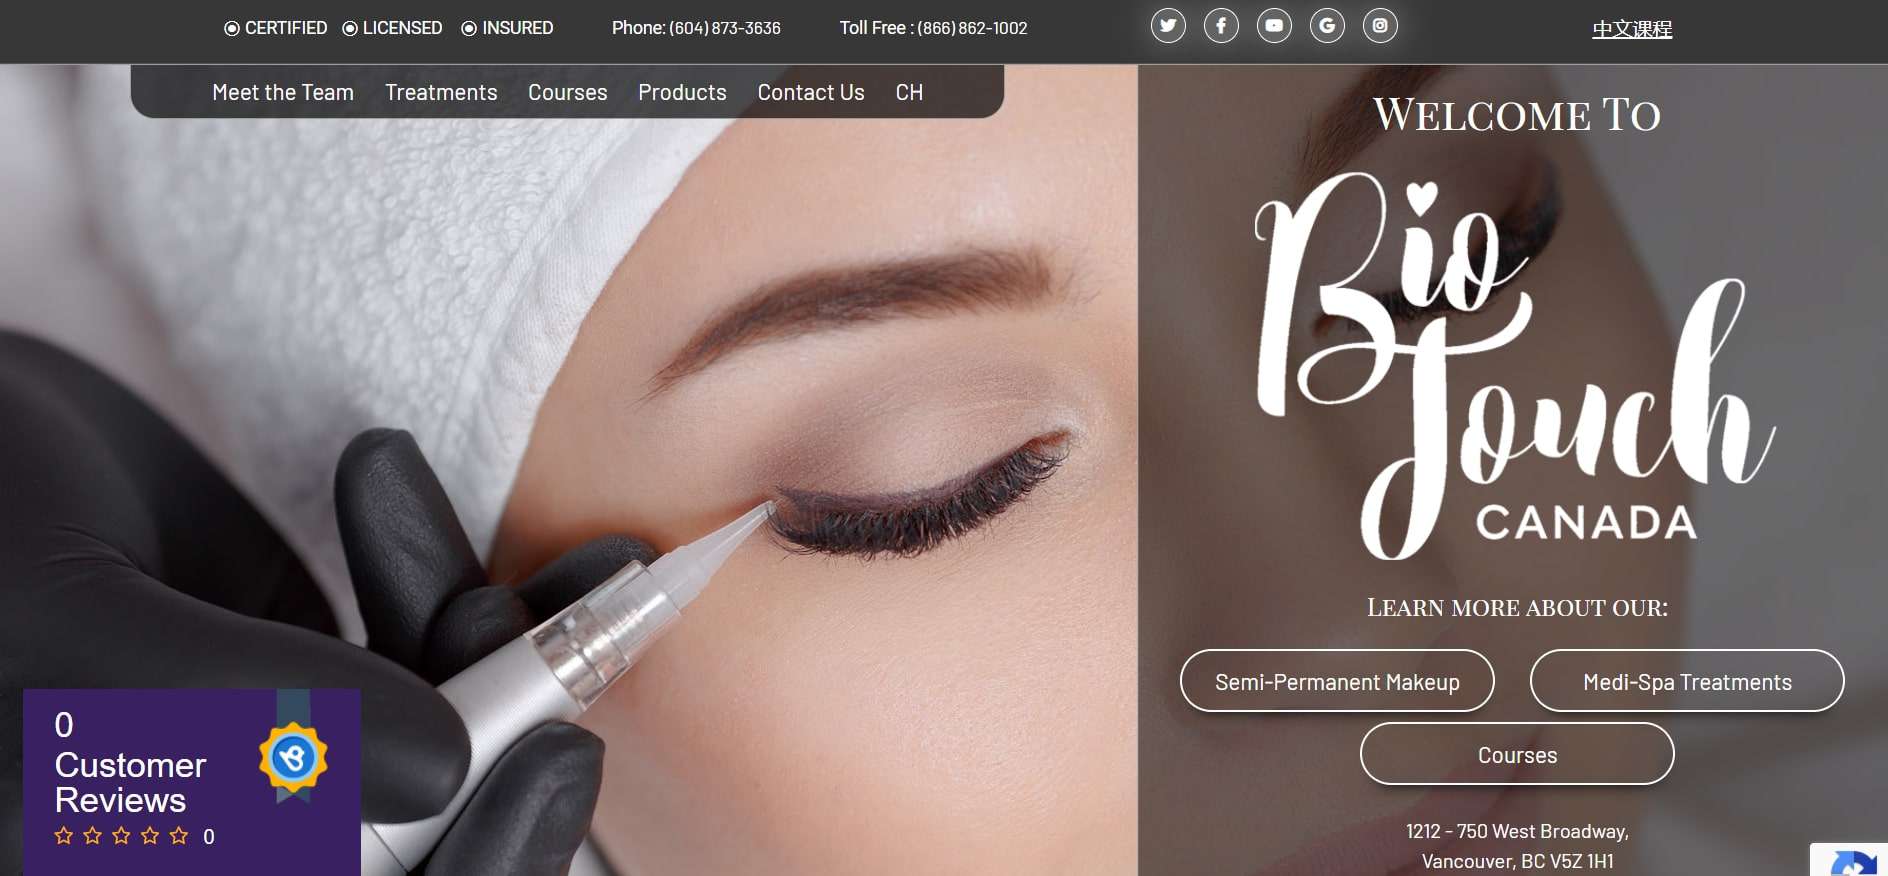Click the five-star rating row
The width and height of the screenshot is (1888, 876).
coord(121,836)
